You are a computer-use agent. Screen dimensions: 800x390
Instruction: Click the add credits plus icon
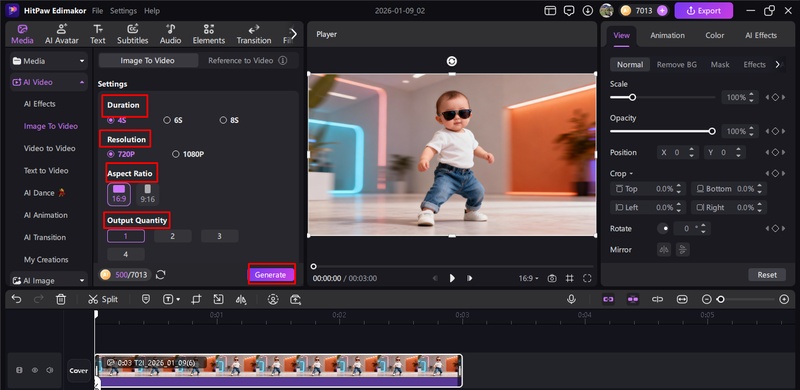[662, 10]
